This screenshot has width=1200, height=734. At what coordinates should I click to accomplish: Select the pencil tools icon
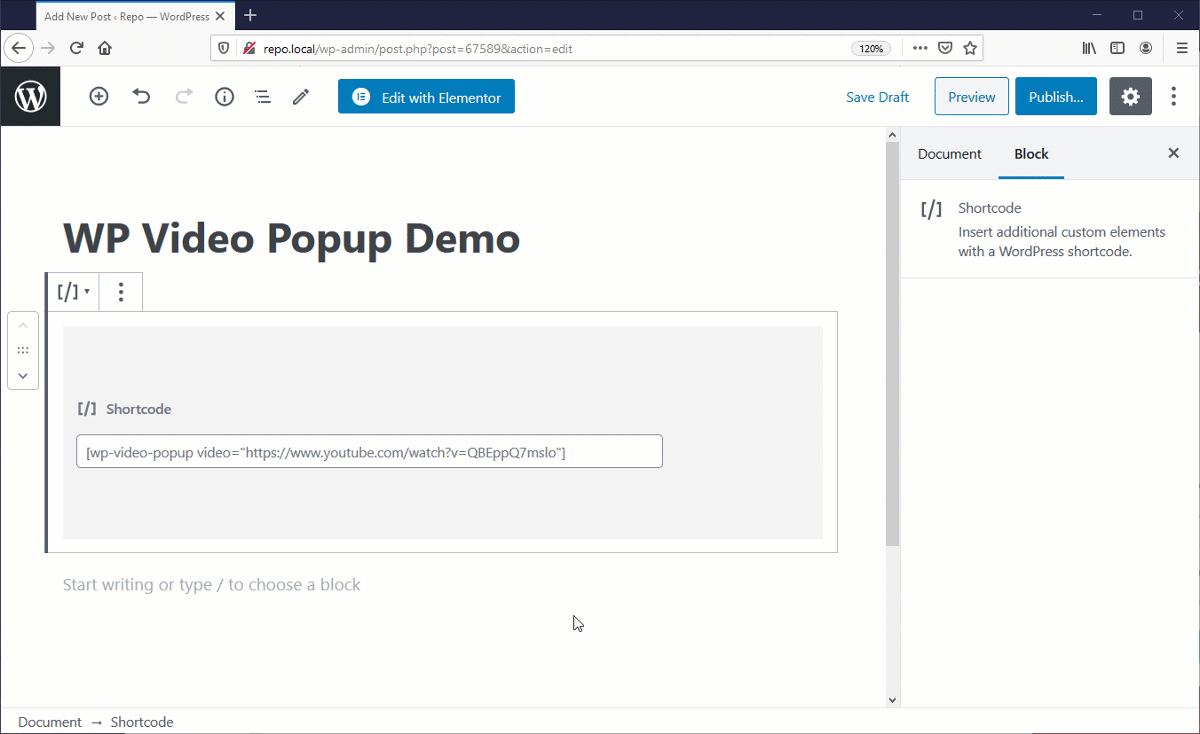(300, 97)
